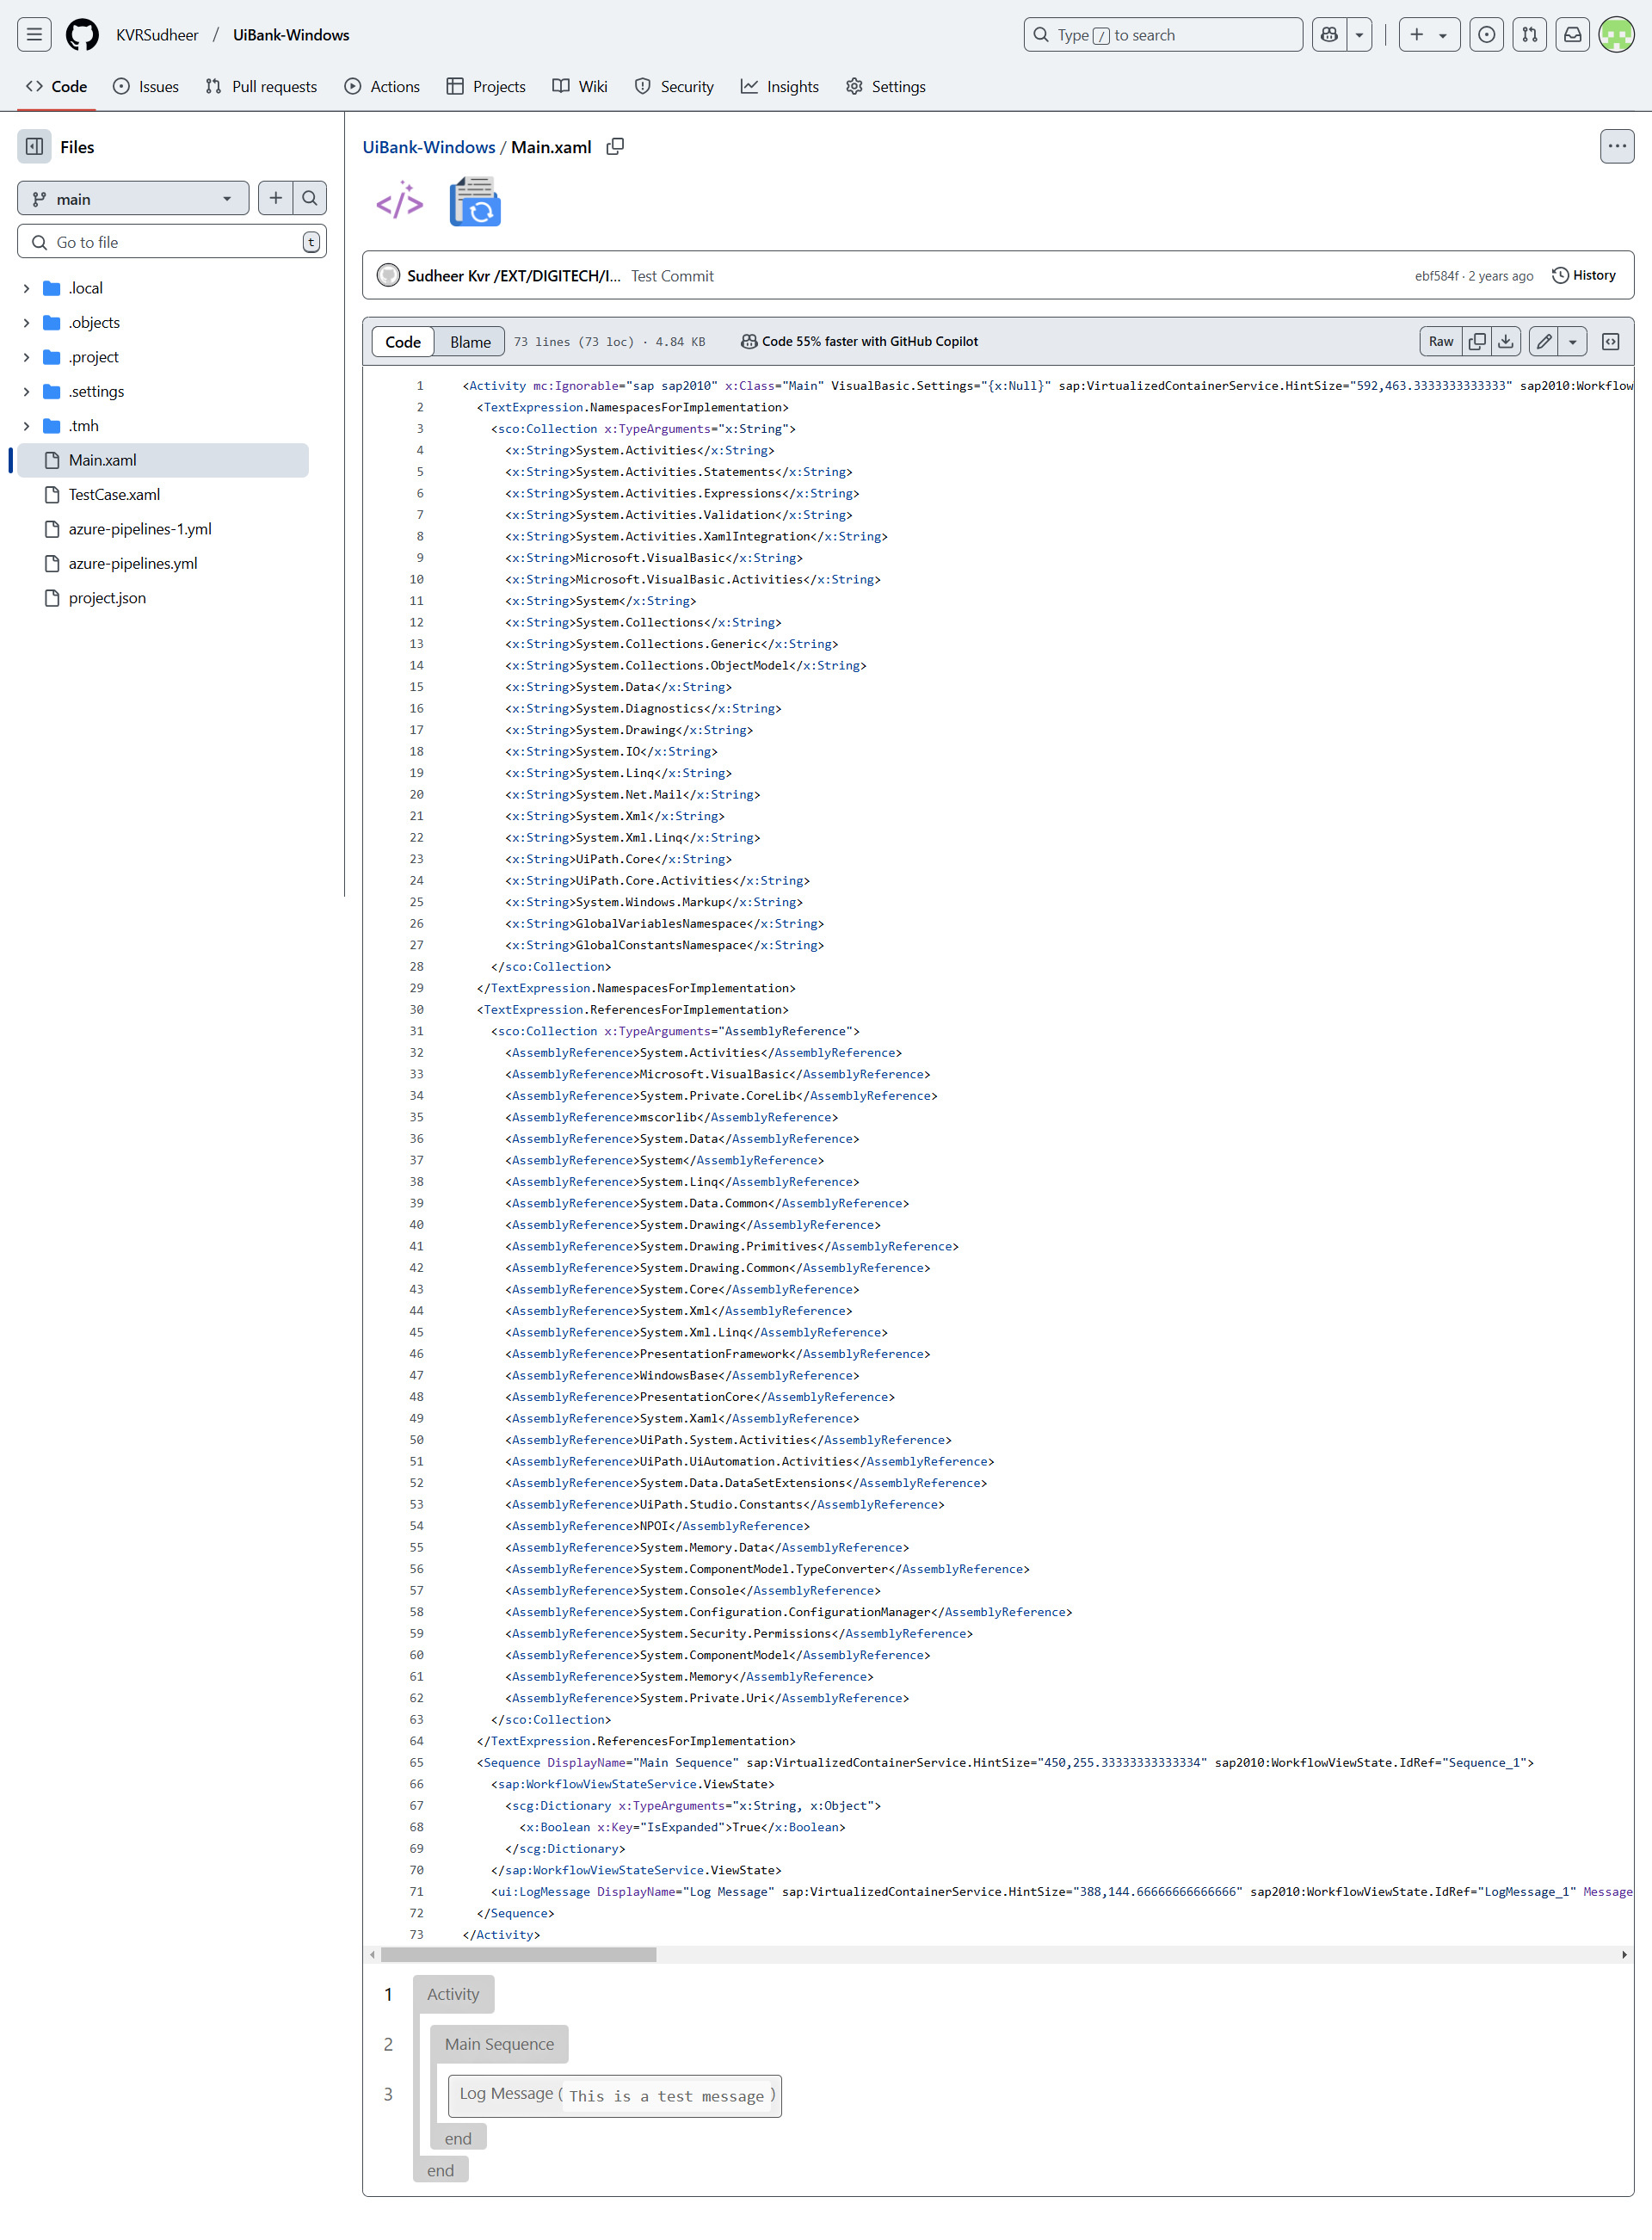Open the Pull requests tab
The width and height of the screenshot is (1652, 2240).
[261, 87]
